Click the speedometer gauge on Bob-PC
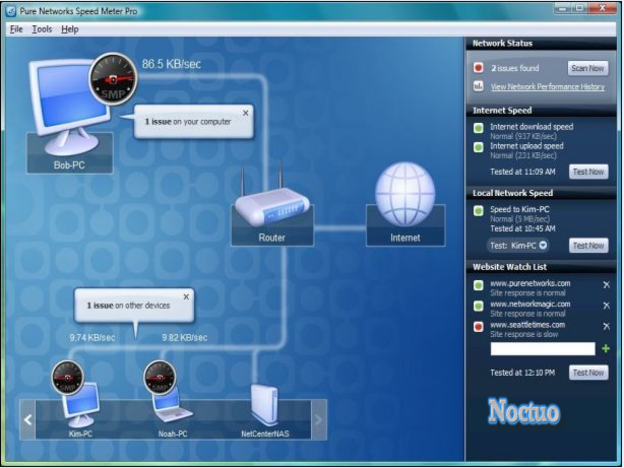Viewport: 624px width, 468px height. point(113,79)
